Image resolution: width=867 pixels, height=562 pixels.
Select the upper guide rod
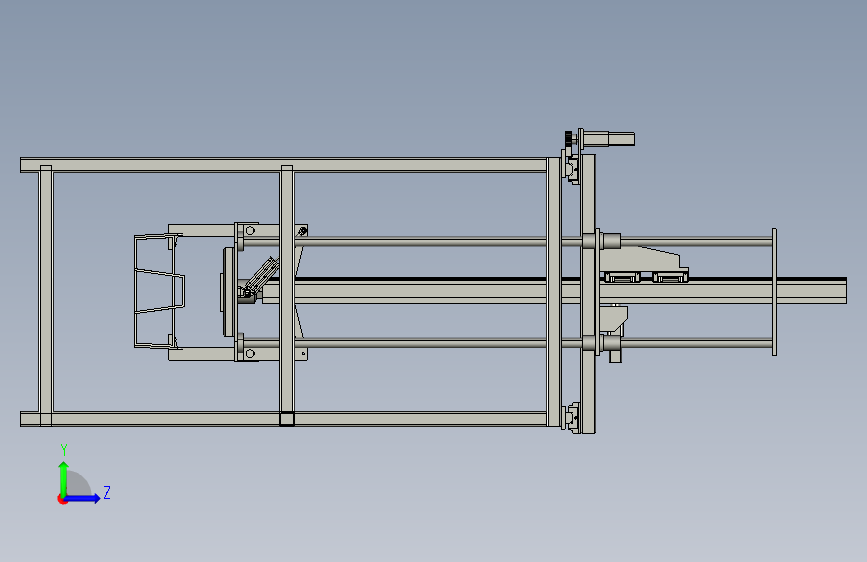[x=420, y=242]
